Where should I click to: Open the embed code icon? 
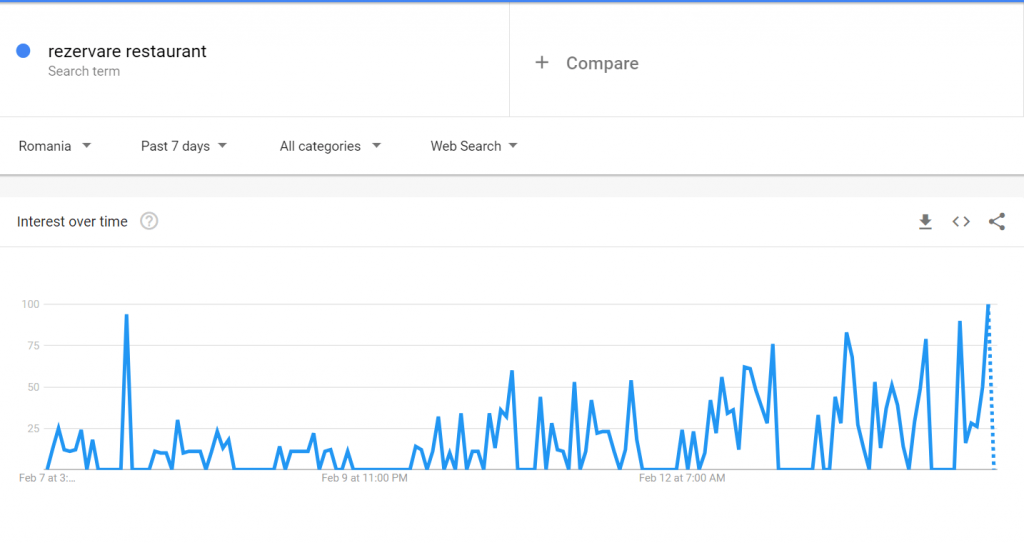click(961, 222)
